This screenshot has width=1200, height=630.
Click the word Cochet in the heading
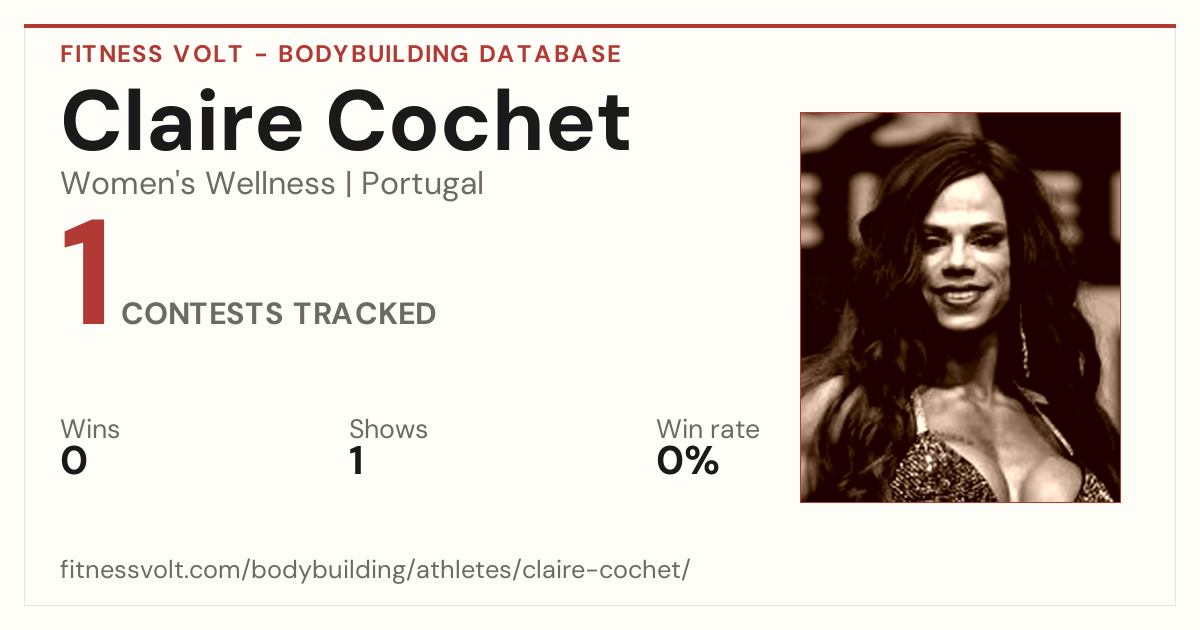pos(479,122)
